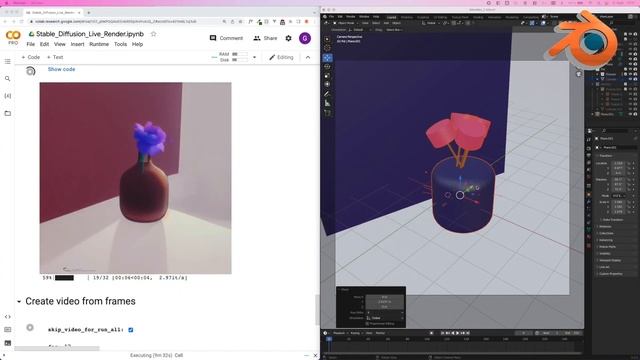Open Colab settings gear icon
Screen dimensions: 640x360
coord(289,38)
